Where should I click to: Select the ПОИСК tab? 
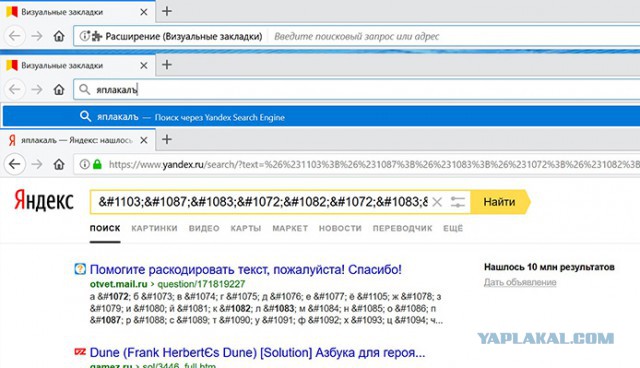[105, 228]
